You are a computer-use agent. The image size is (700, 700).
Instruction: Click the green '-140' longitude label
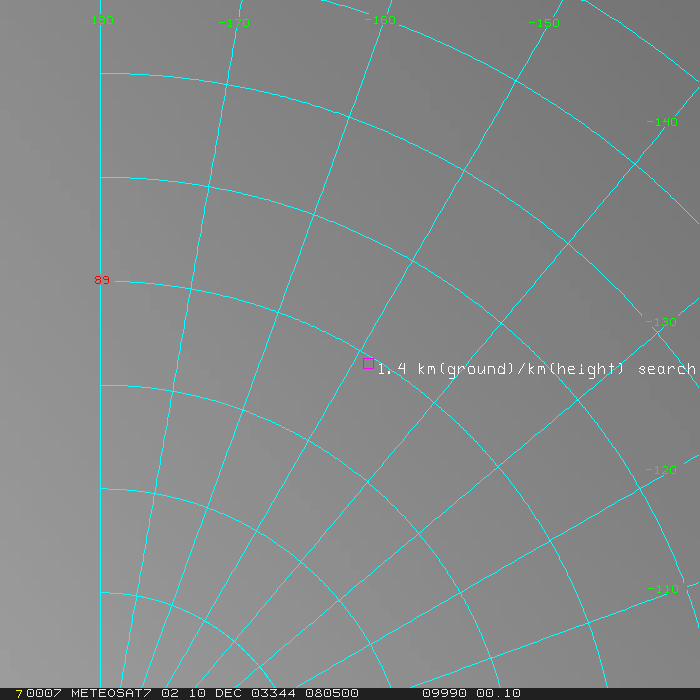pos(662,122)
